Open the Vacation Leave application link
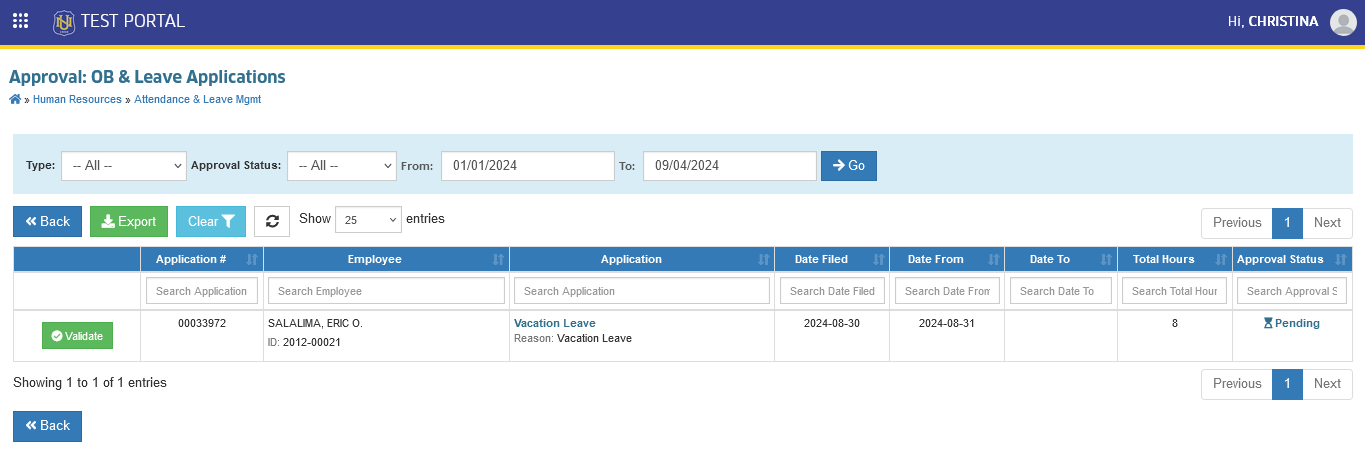The image size is (1365, 453). pyautogui.click(x=555, y=323)
